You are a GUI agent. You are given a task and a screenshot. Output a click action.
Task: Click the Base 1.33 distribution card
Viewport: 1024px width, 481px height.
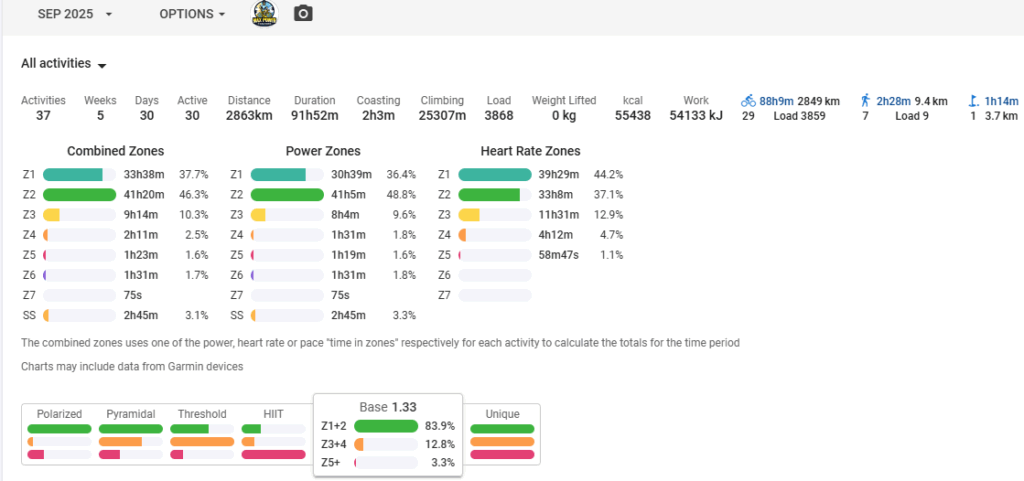click(388, 435)
